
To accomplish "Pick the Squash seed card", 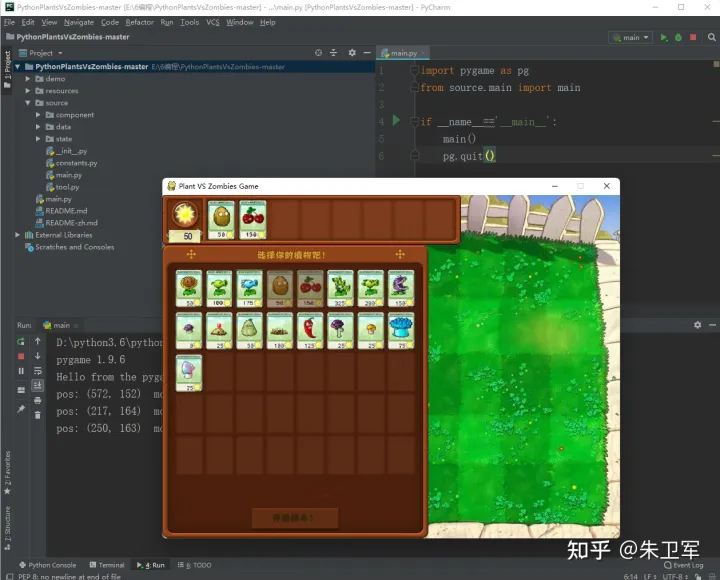I will coord(249,331).
